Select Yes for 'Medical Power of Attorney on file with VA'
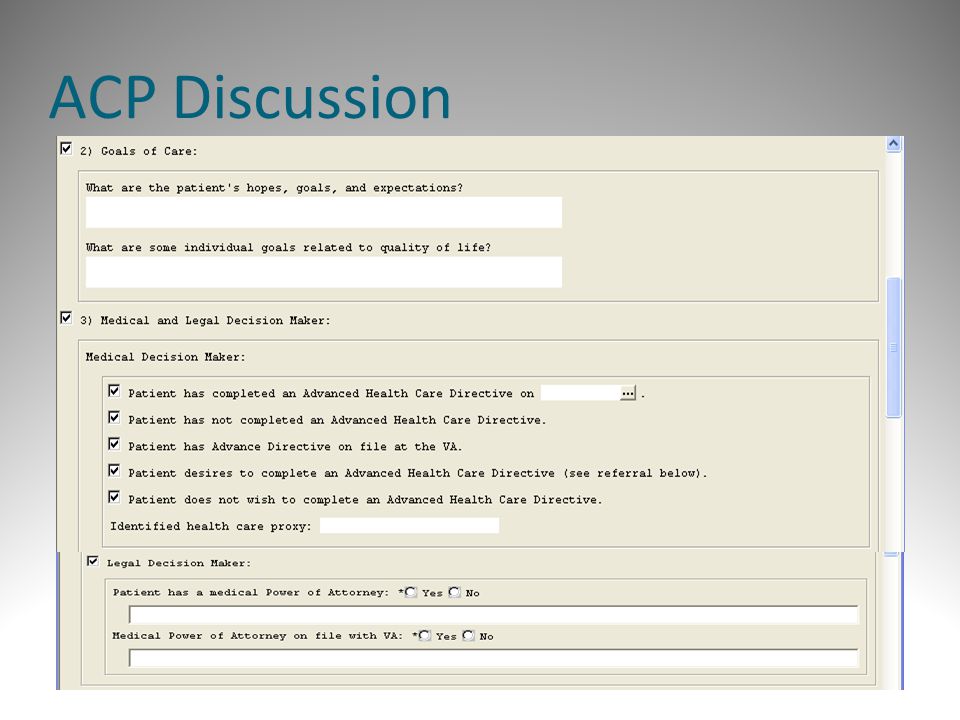 point(425,636)
